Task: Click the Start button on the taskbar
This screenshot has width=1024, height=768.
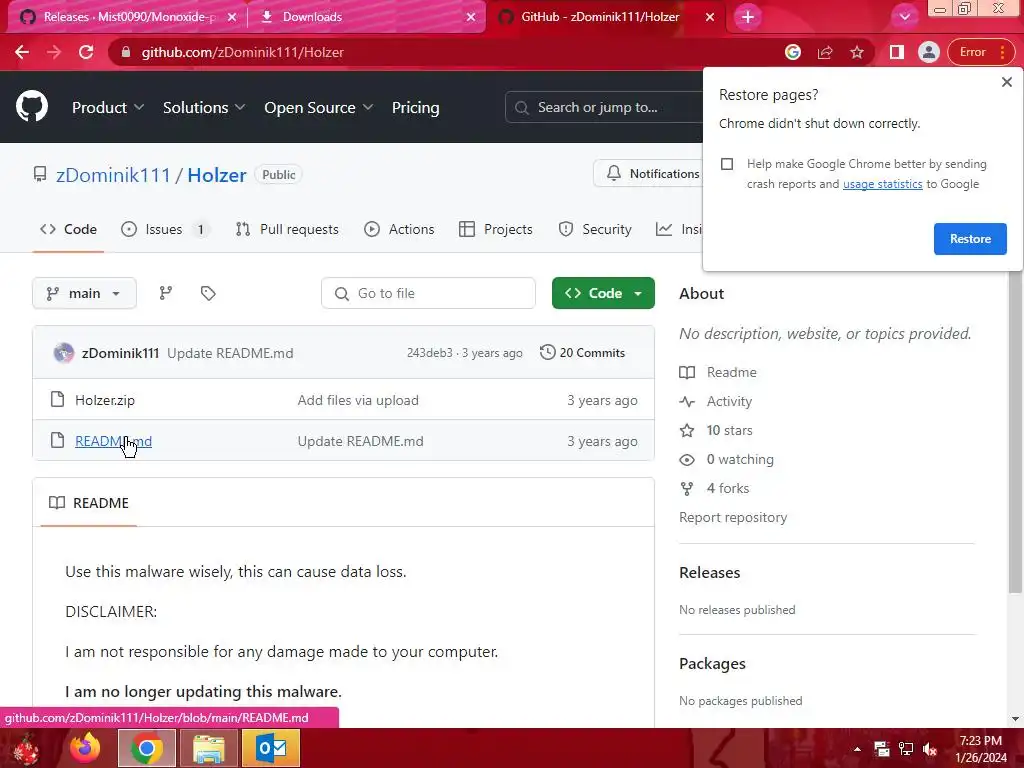Action: tap(27, 748)
